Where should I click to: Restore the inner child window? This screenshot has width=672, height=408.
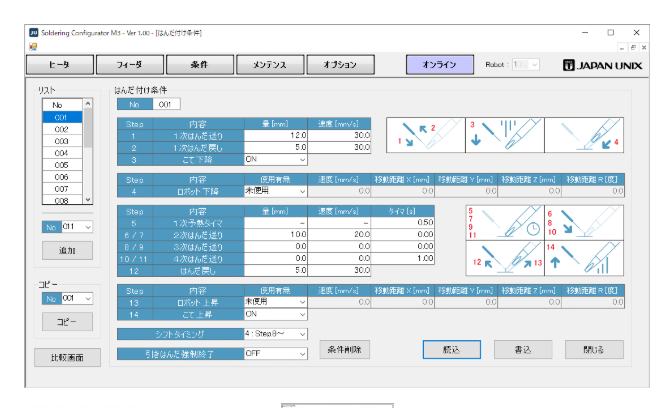[633, 48]
